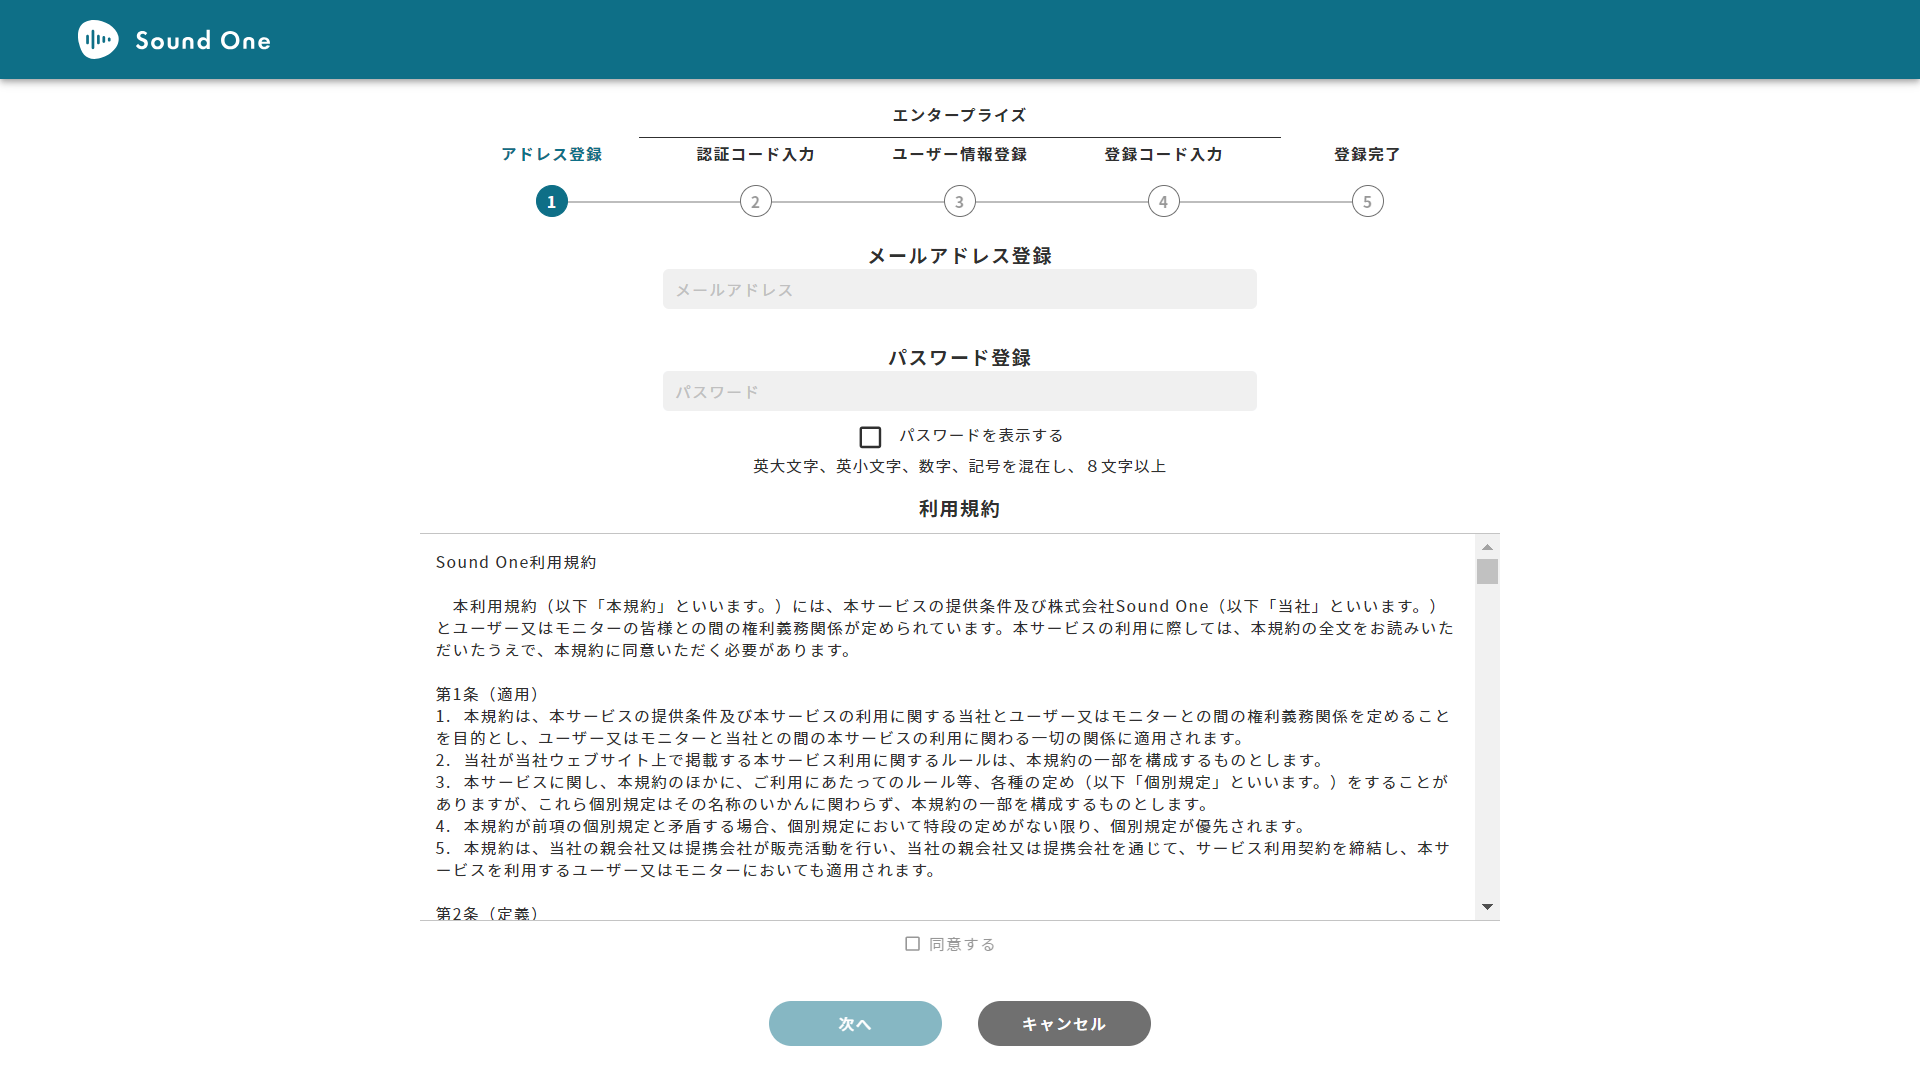Click terms item 4 about 個別規定が優先されます
1920x1080 pixels.
tap(873, 826)
